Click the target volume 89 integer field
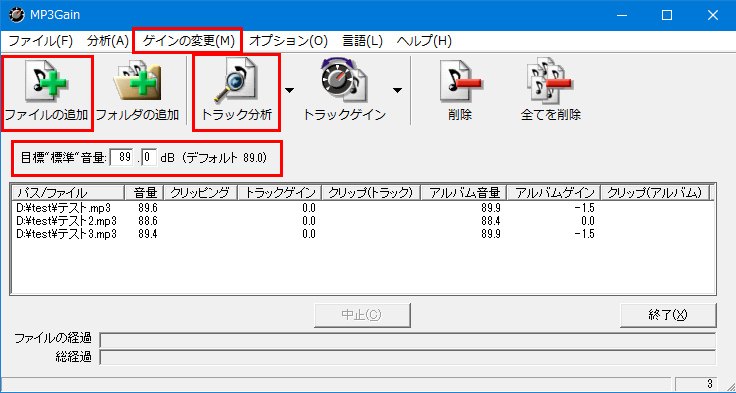 [x=122, y=157]
